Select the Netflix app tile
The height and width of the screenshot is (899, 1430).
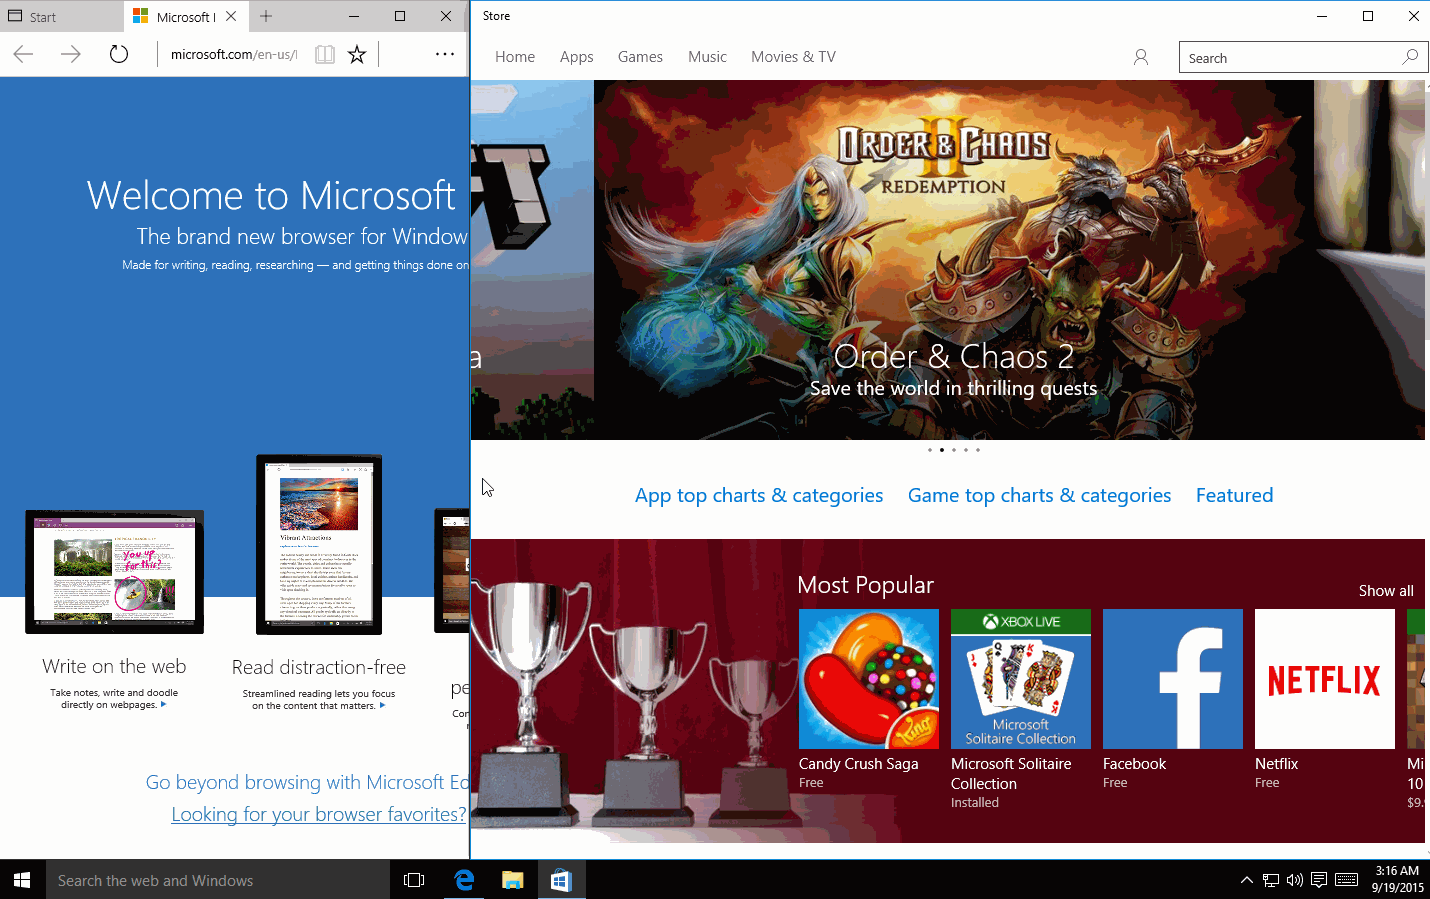click(1324, 680)
